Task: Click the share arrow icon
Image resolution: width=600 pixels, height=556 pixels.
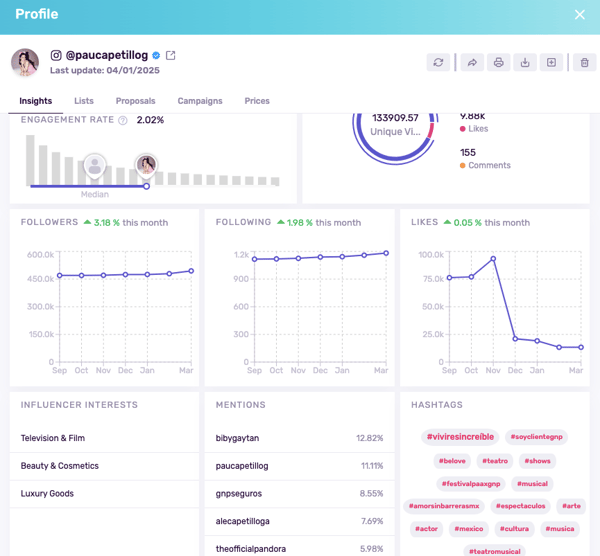Action: coord(472,62)
